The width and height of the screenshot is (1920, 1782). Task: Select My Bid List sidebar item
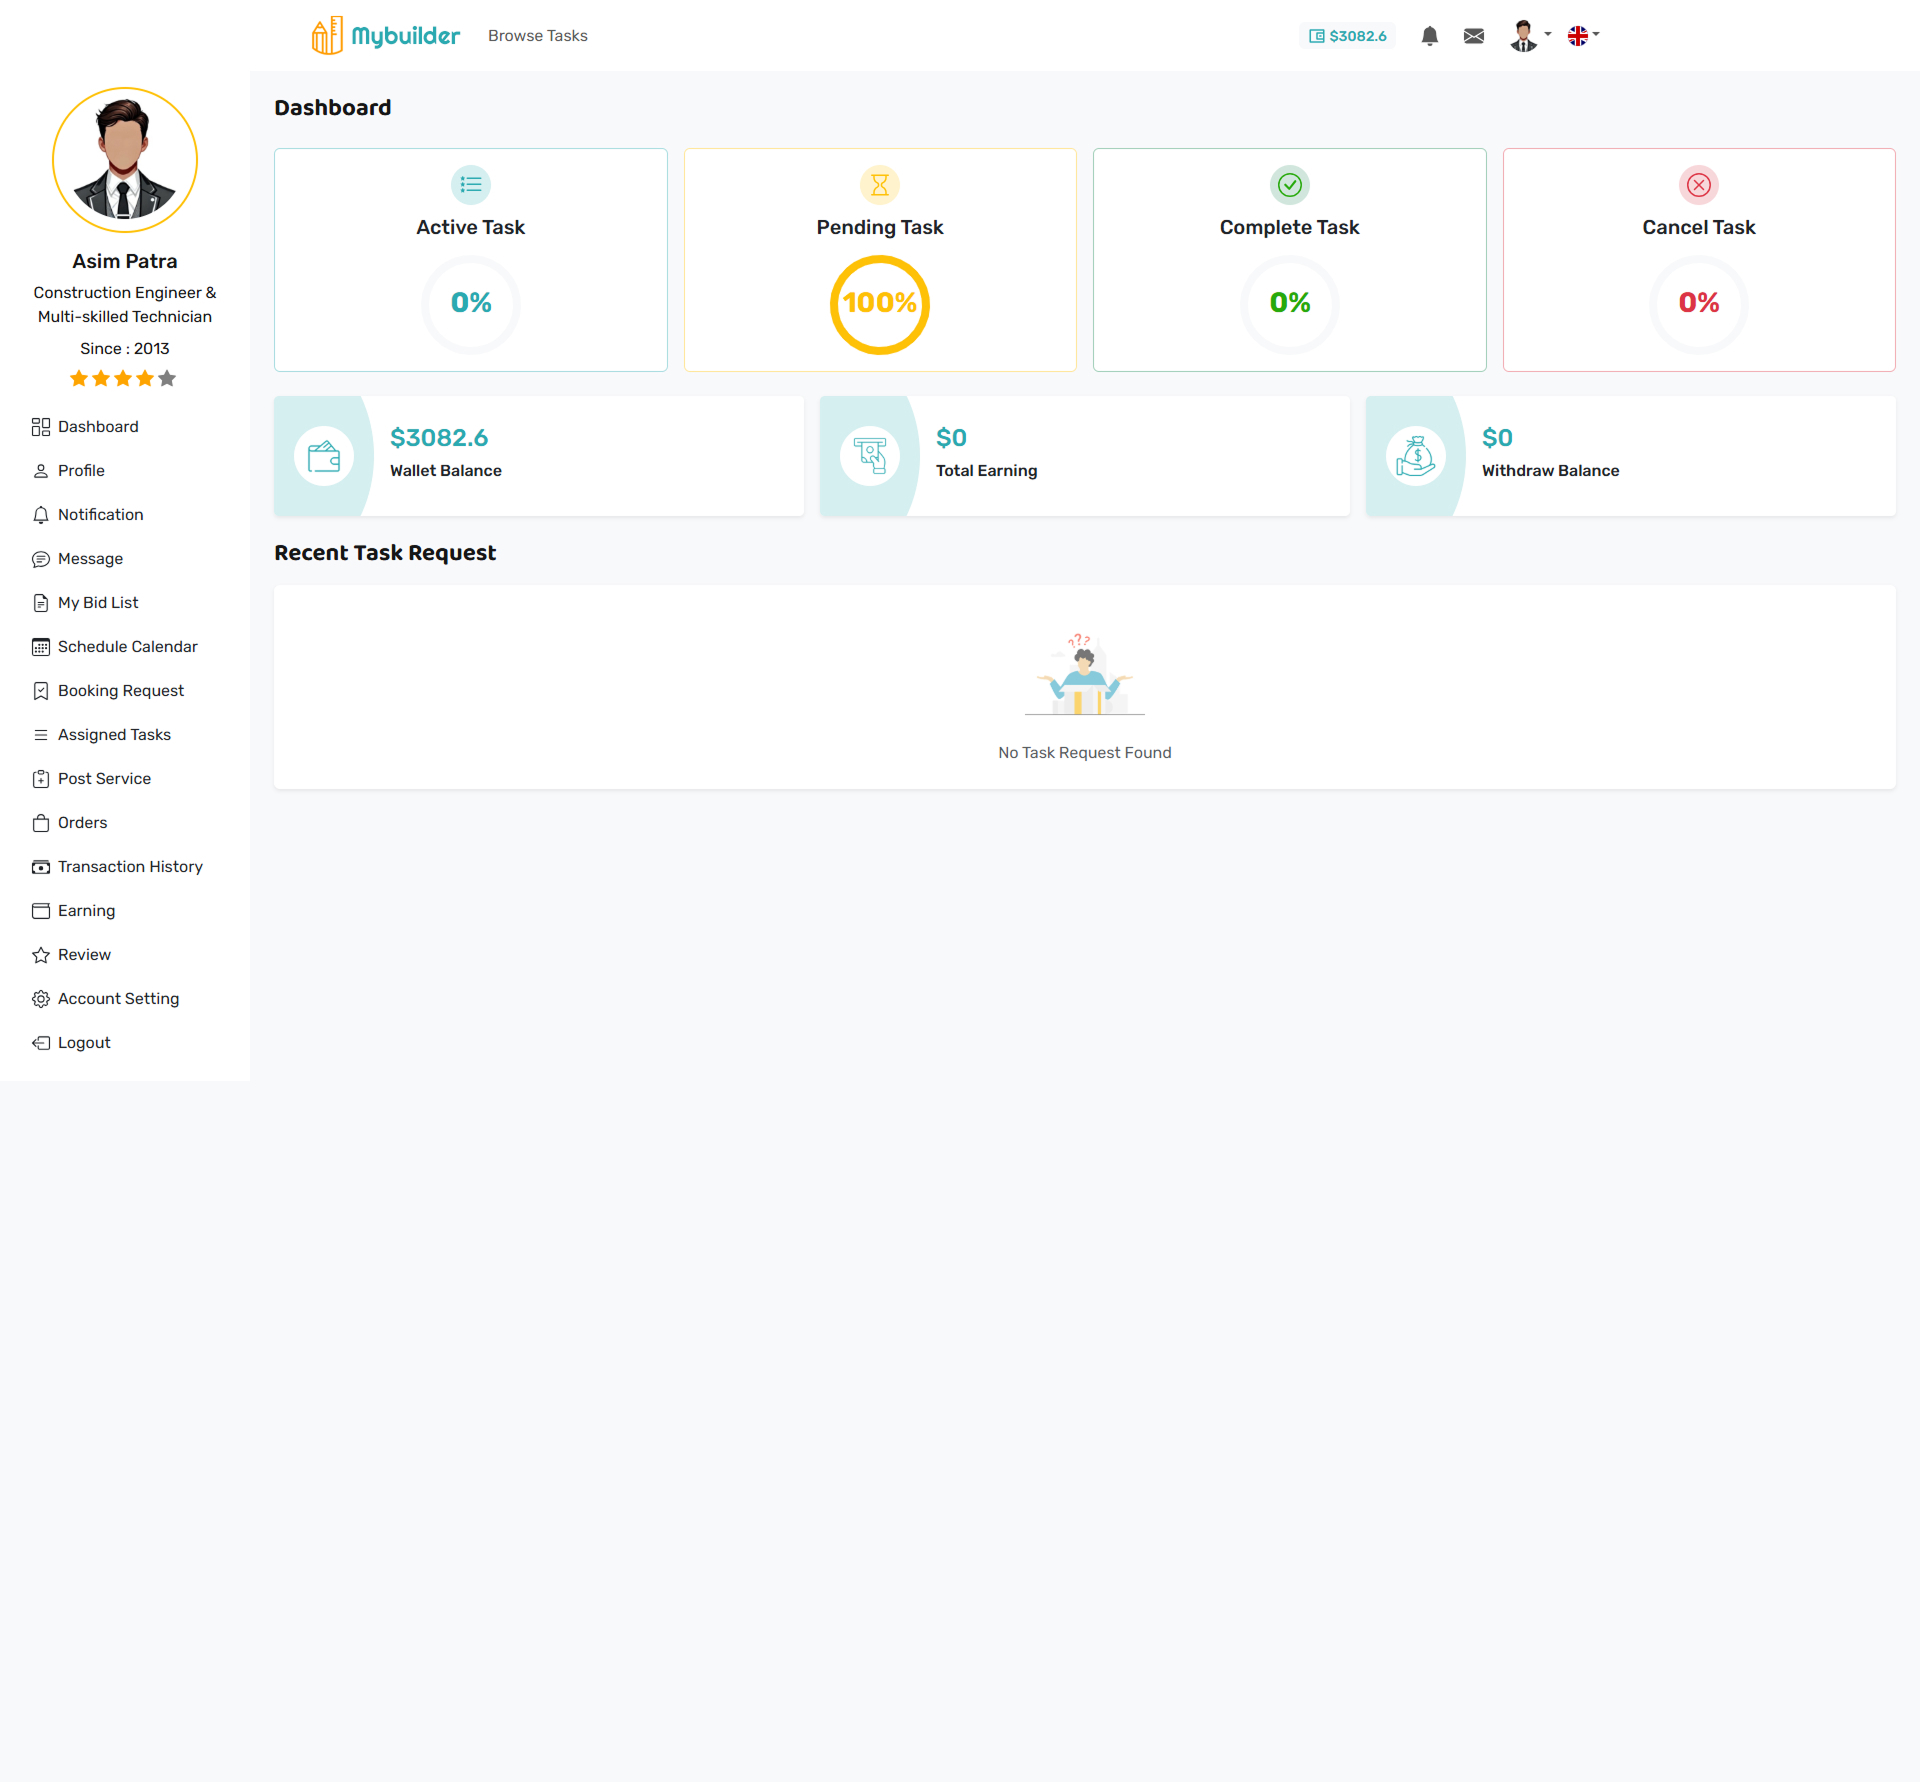tap(98, 603)
